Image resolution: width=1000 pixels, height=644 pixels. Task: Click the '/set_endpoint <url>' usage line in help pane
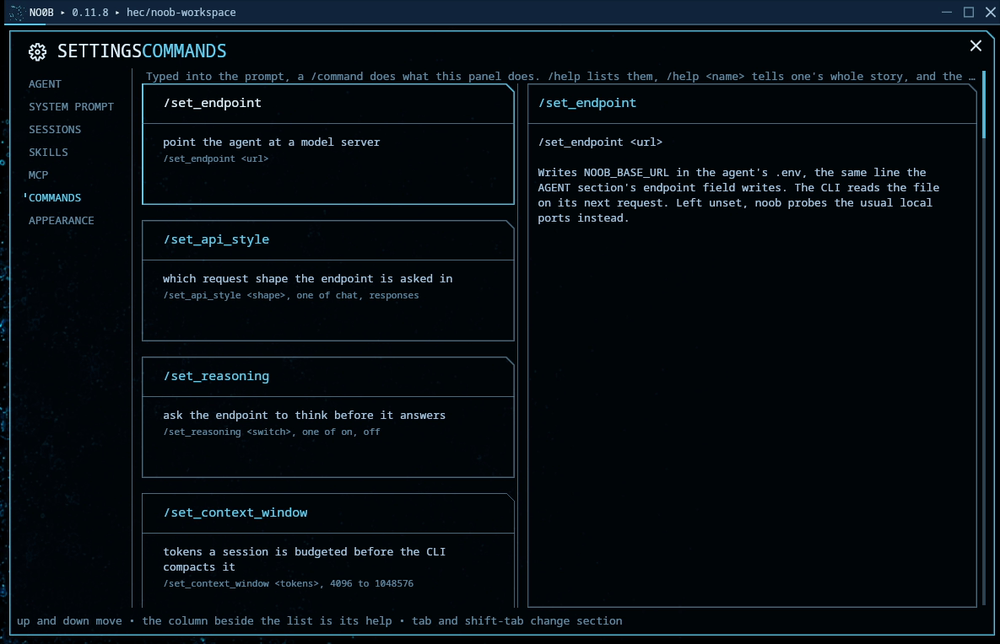[x=600, y=142]
